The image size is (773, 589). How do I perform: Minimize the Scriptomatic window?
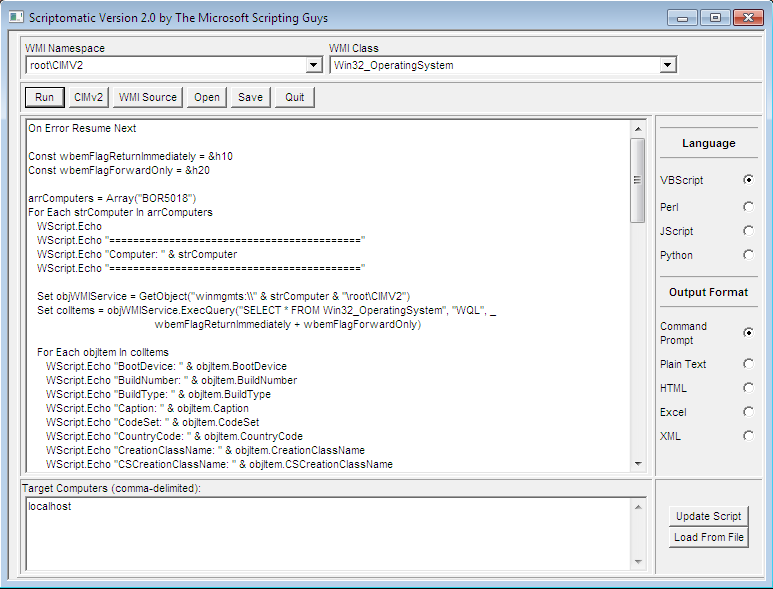coord(682,18)
